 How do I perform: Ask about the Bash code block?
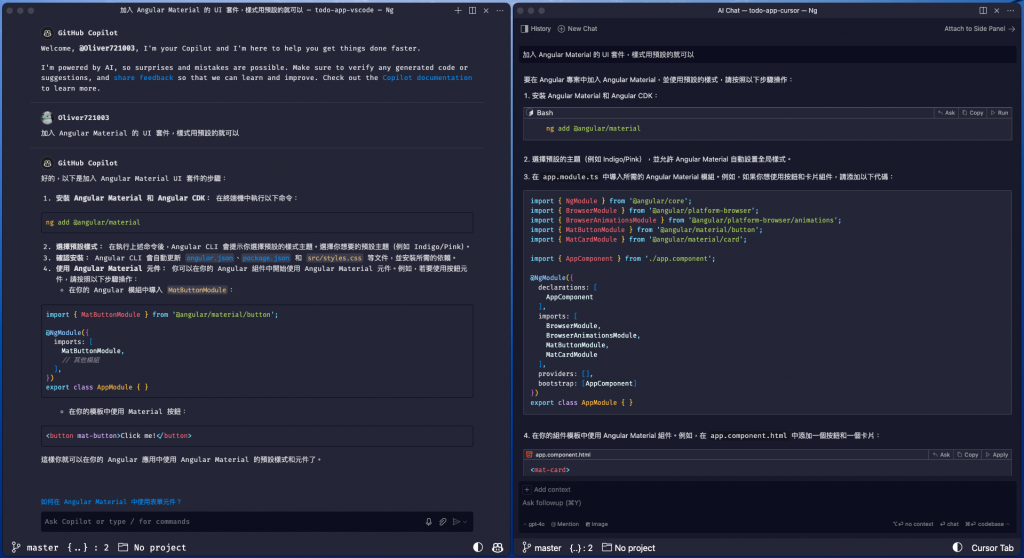946,113
